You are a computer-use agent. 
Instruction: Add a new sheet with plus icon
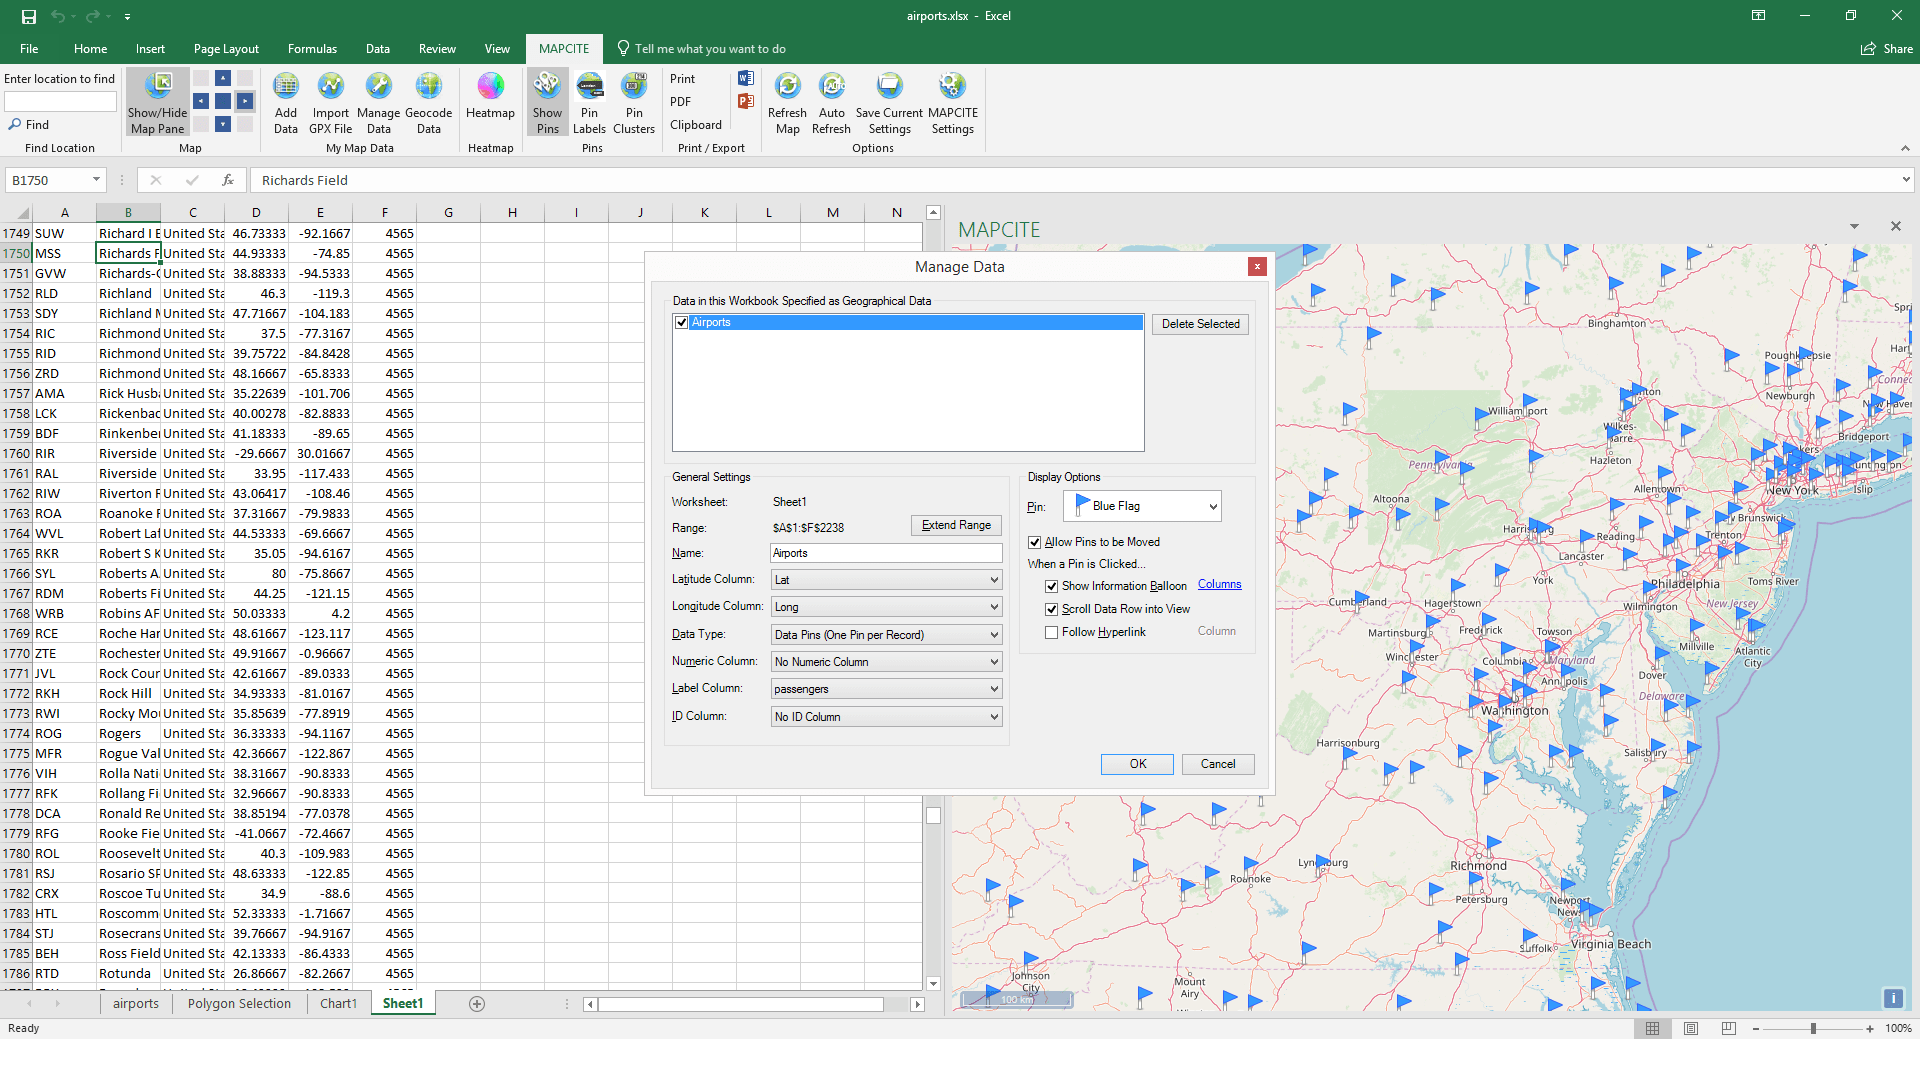pyautogui.click(x=477, y=1004)
